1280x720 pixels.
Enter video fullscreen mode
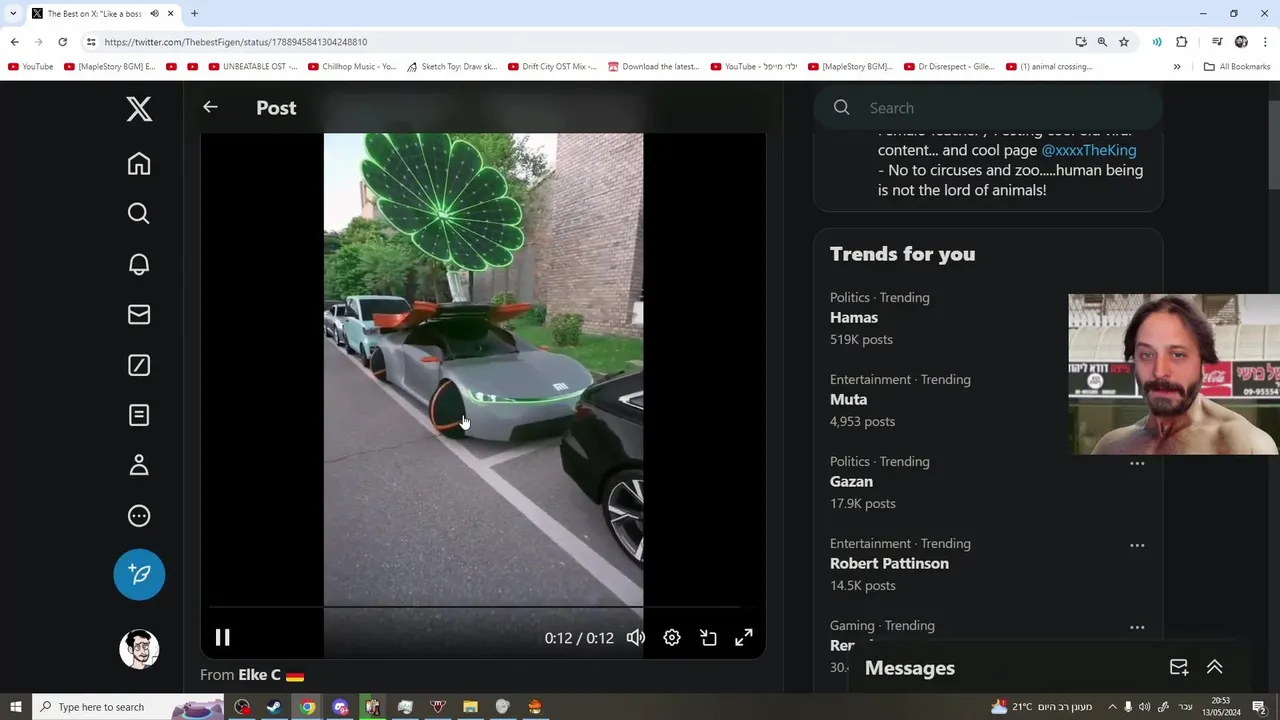click(x=744, y=638)
